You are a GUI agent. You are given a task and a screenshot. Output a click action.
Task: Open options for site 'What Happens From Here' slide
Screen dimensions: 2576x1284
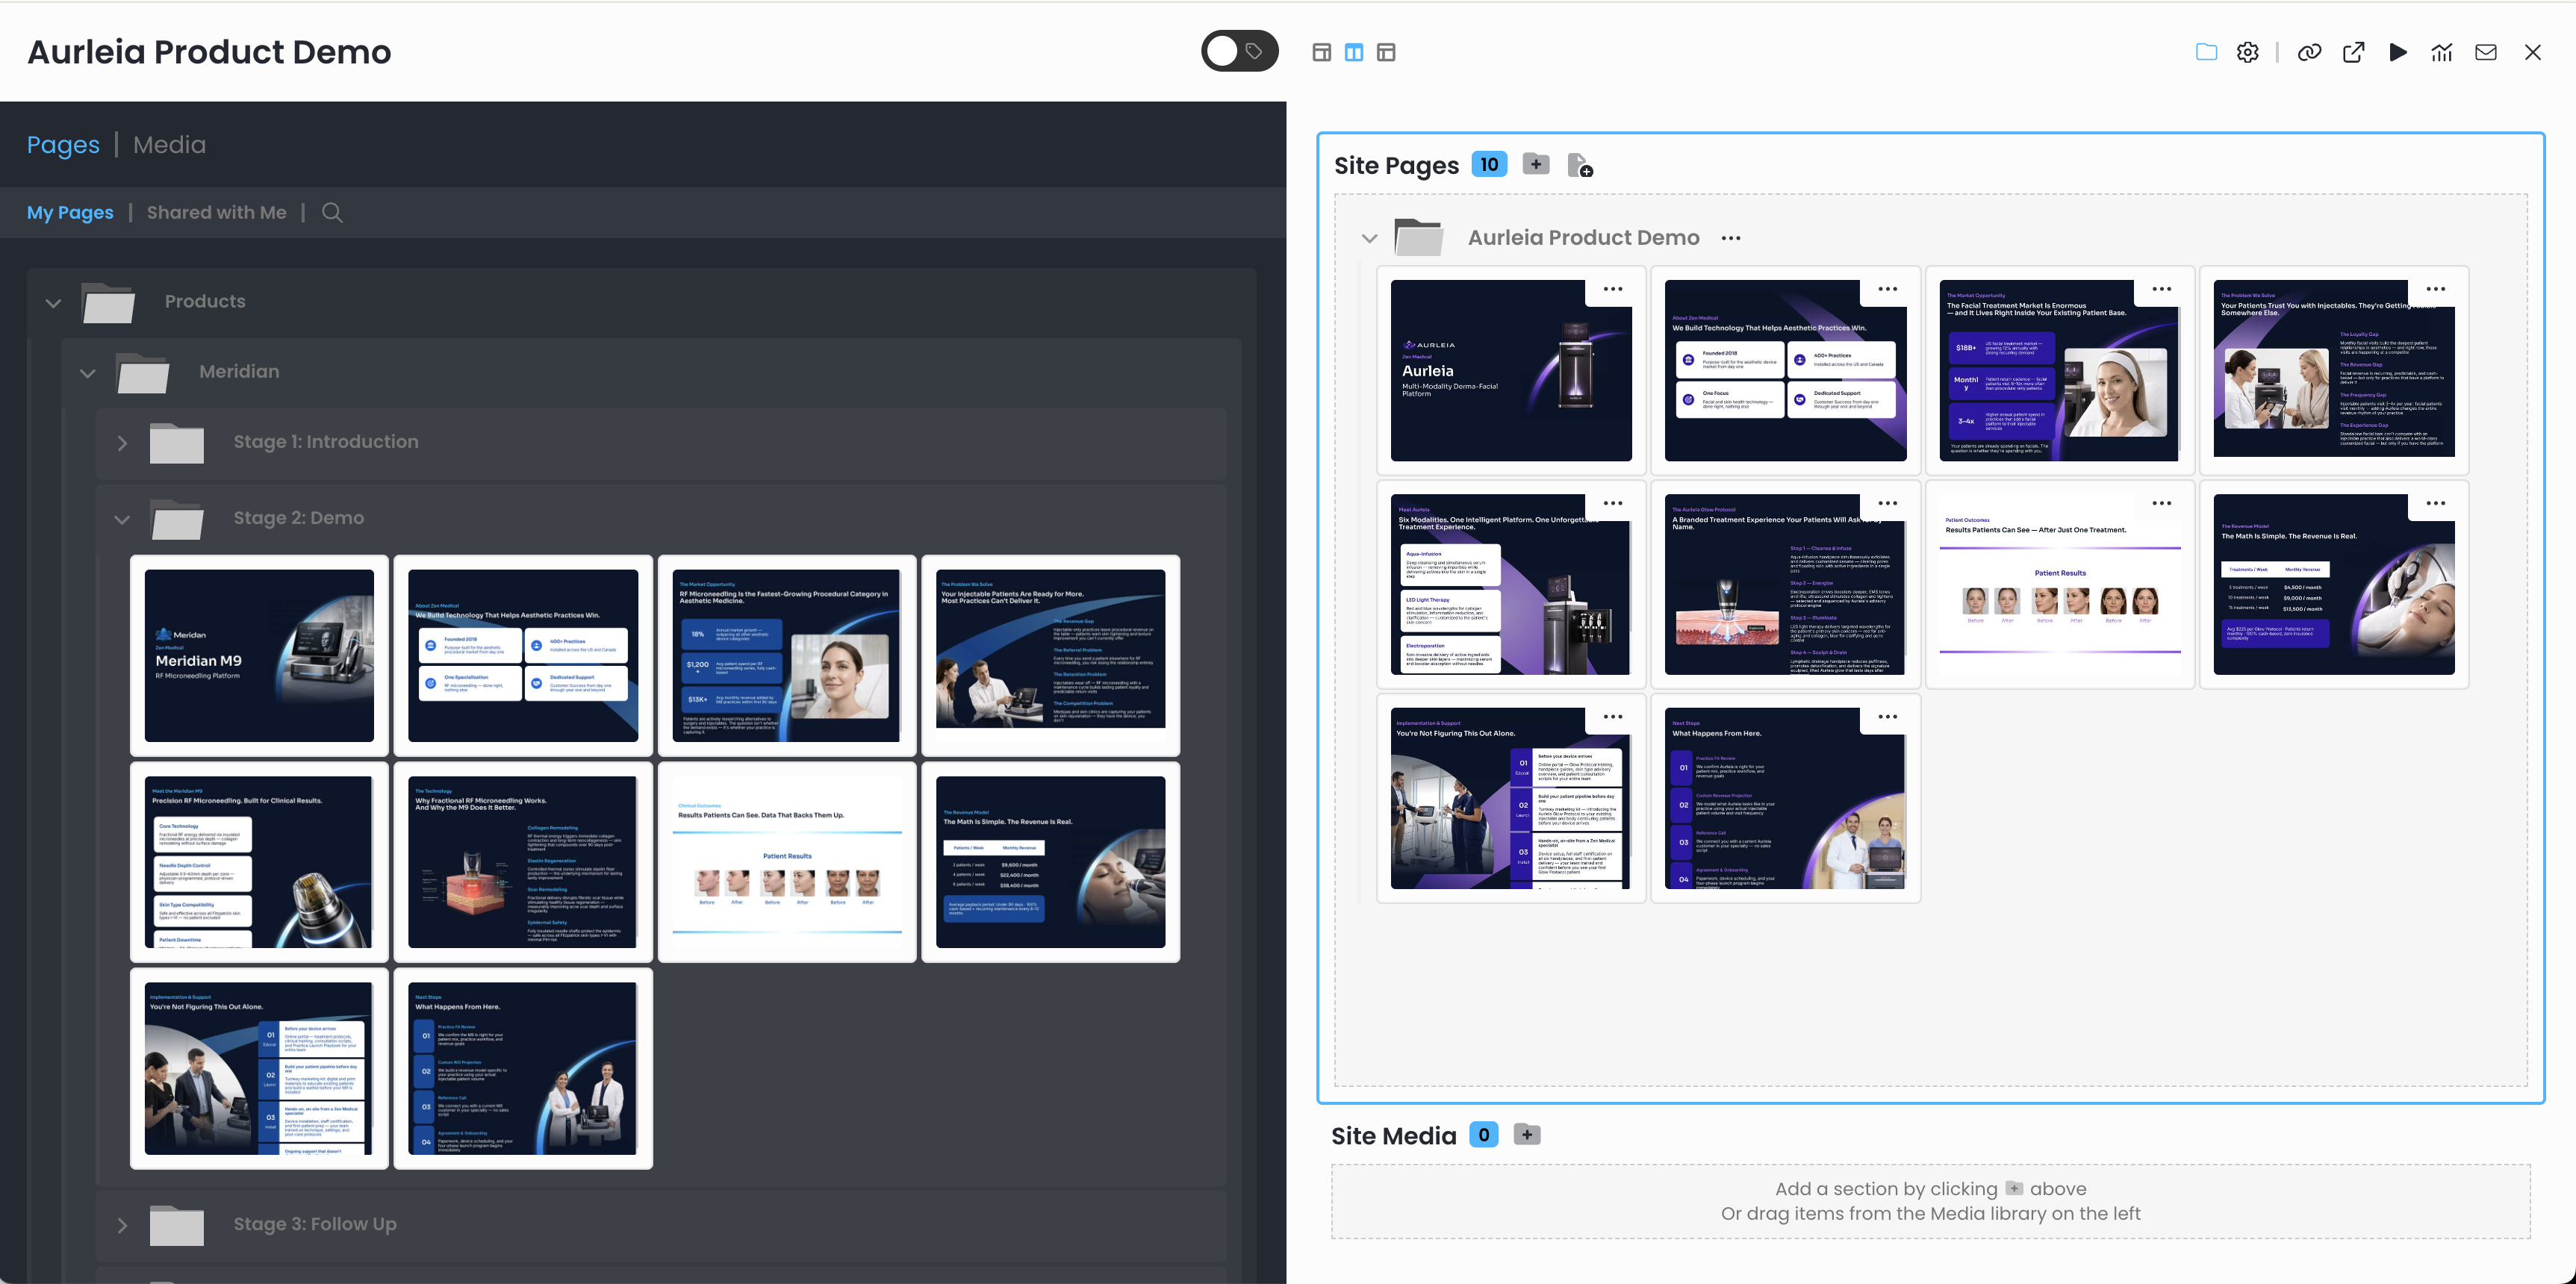(x=1887, y=716)
